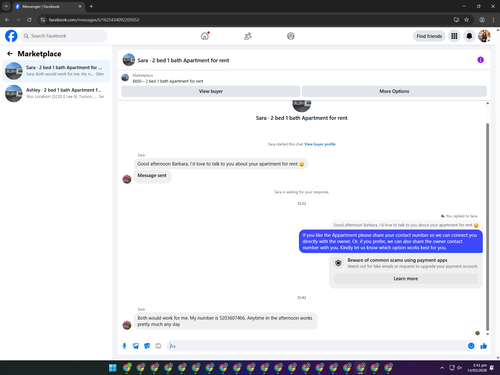Viewport: 500px width, 375px height.
Task: Click the chat vertical scrollbar
Action: 487,227
